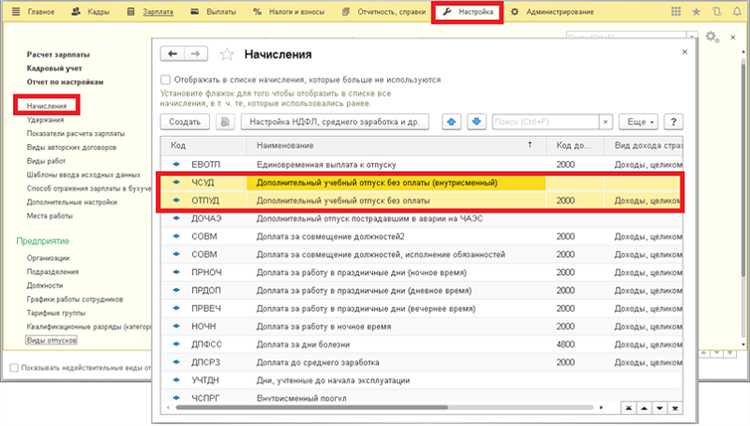
Task: Move down one row list button
Action: pyautogui.click(x=660, y=408)
